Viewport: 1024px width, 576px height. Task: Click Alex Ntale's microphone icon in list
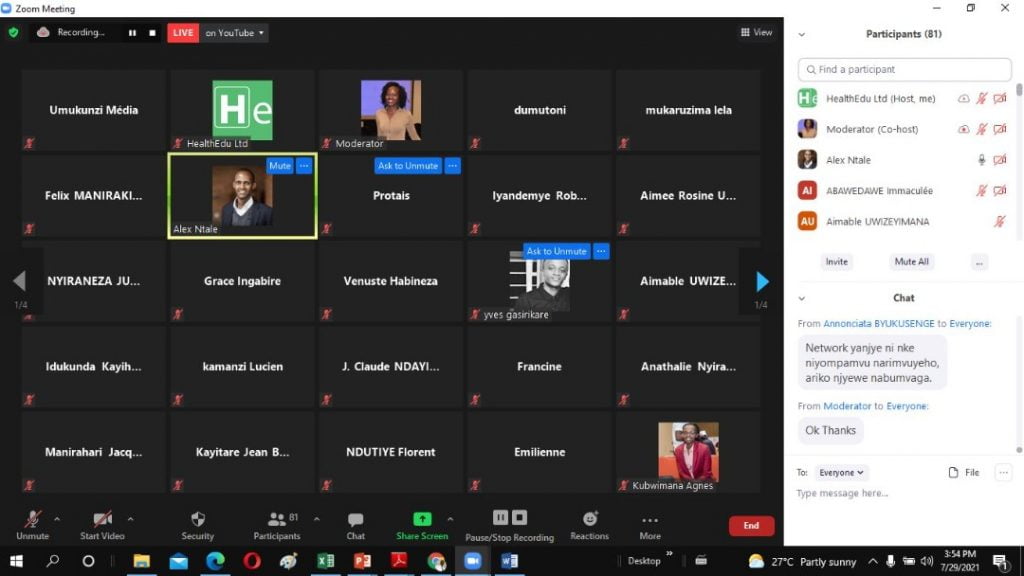click(982, 160)
